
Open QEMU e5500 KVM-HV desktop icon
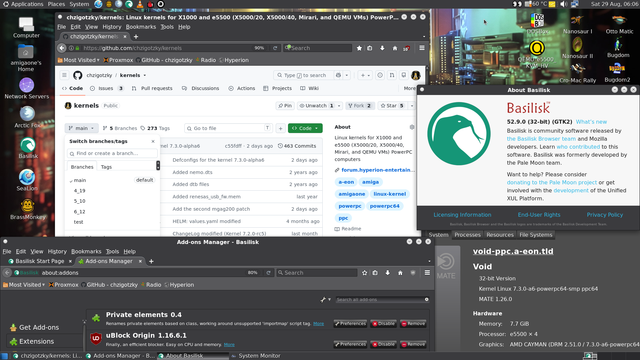point(536,53)
